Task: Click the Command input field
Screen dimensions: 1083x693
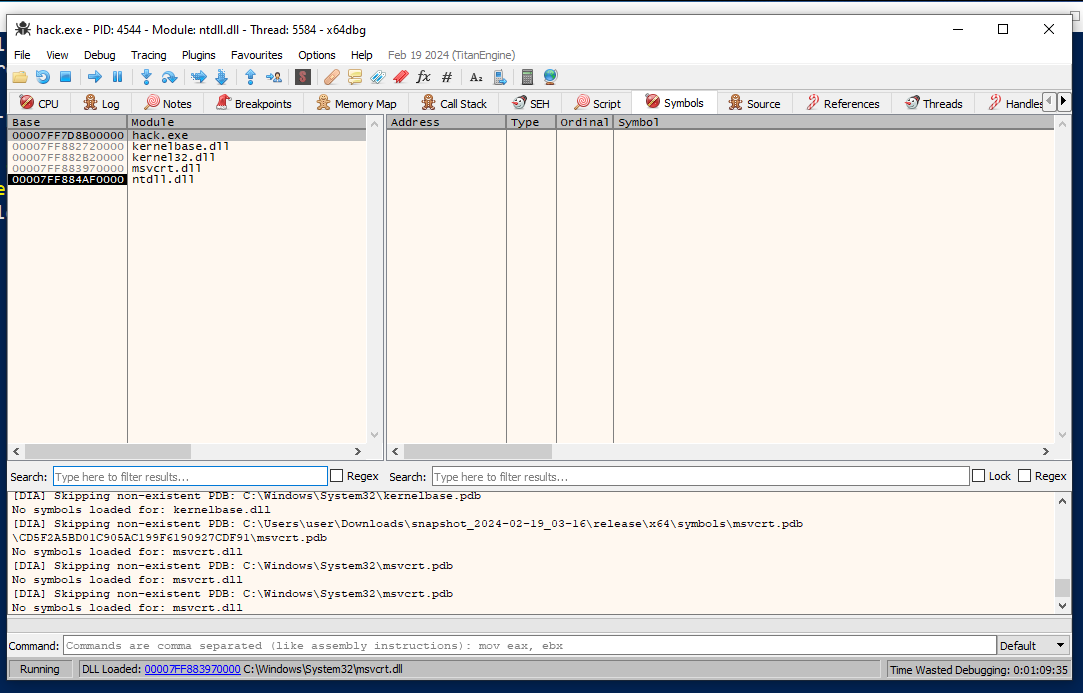Action: (530, 645)
